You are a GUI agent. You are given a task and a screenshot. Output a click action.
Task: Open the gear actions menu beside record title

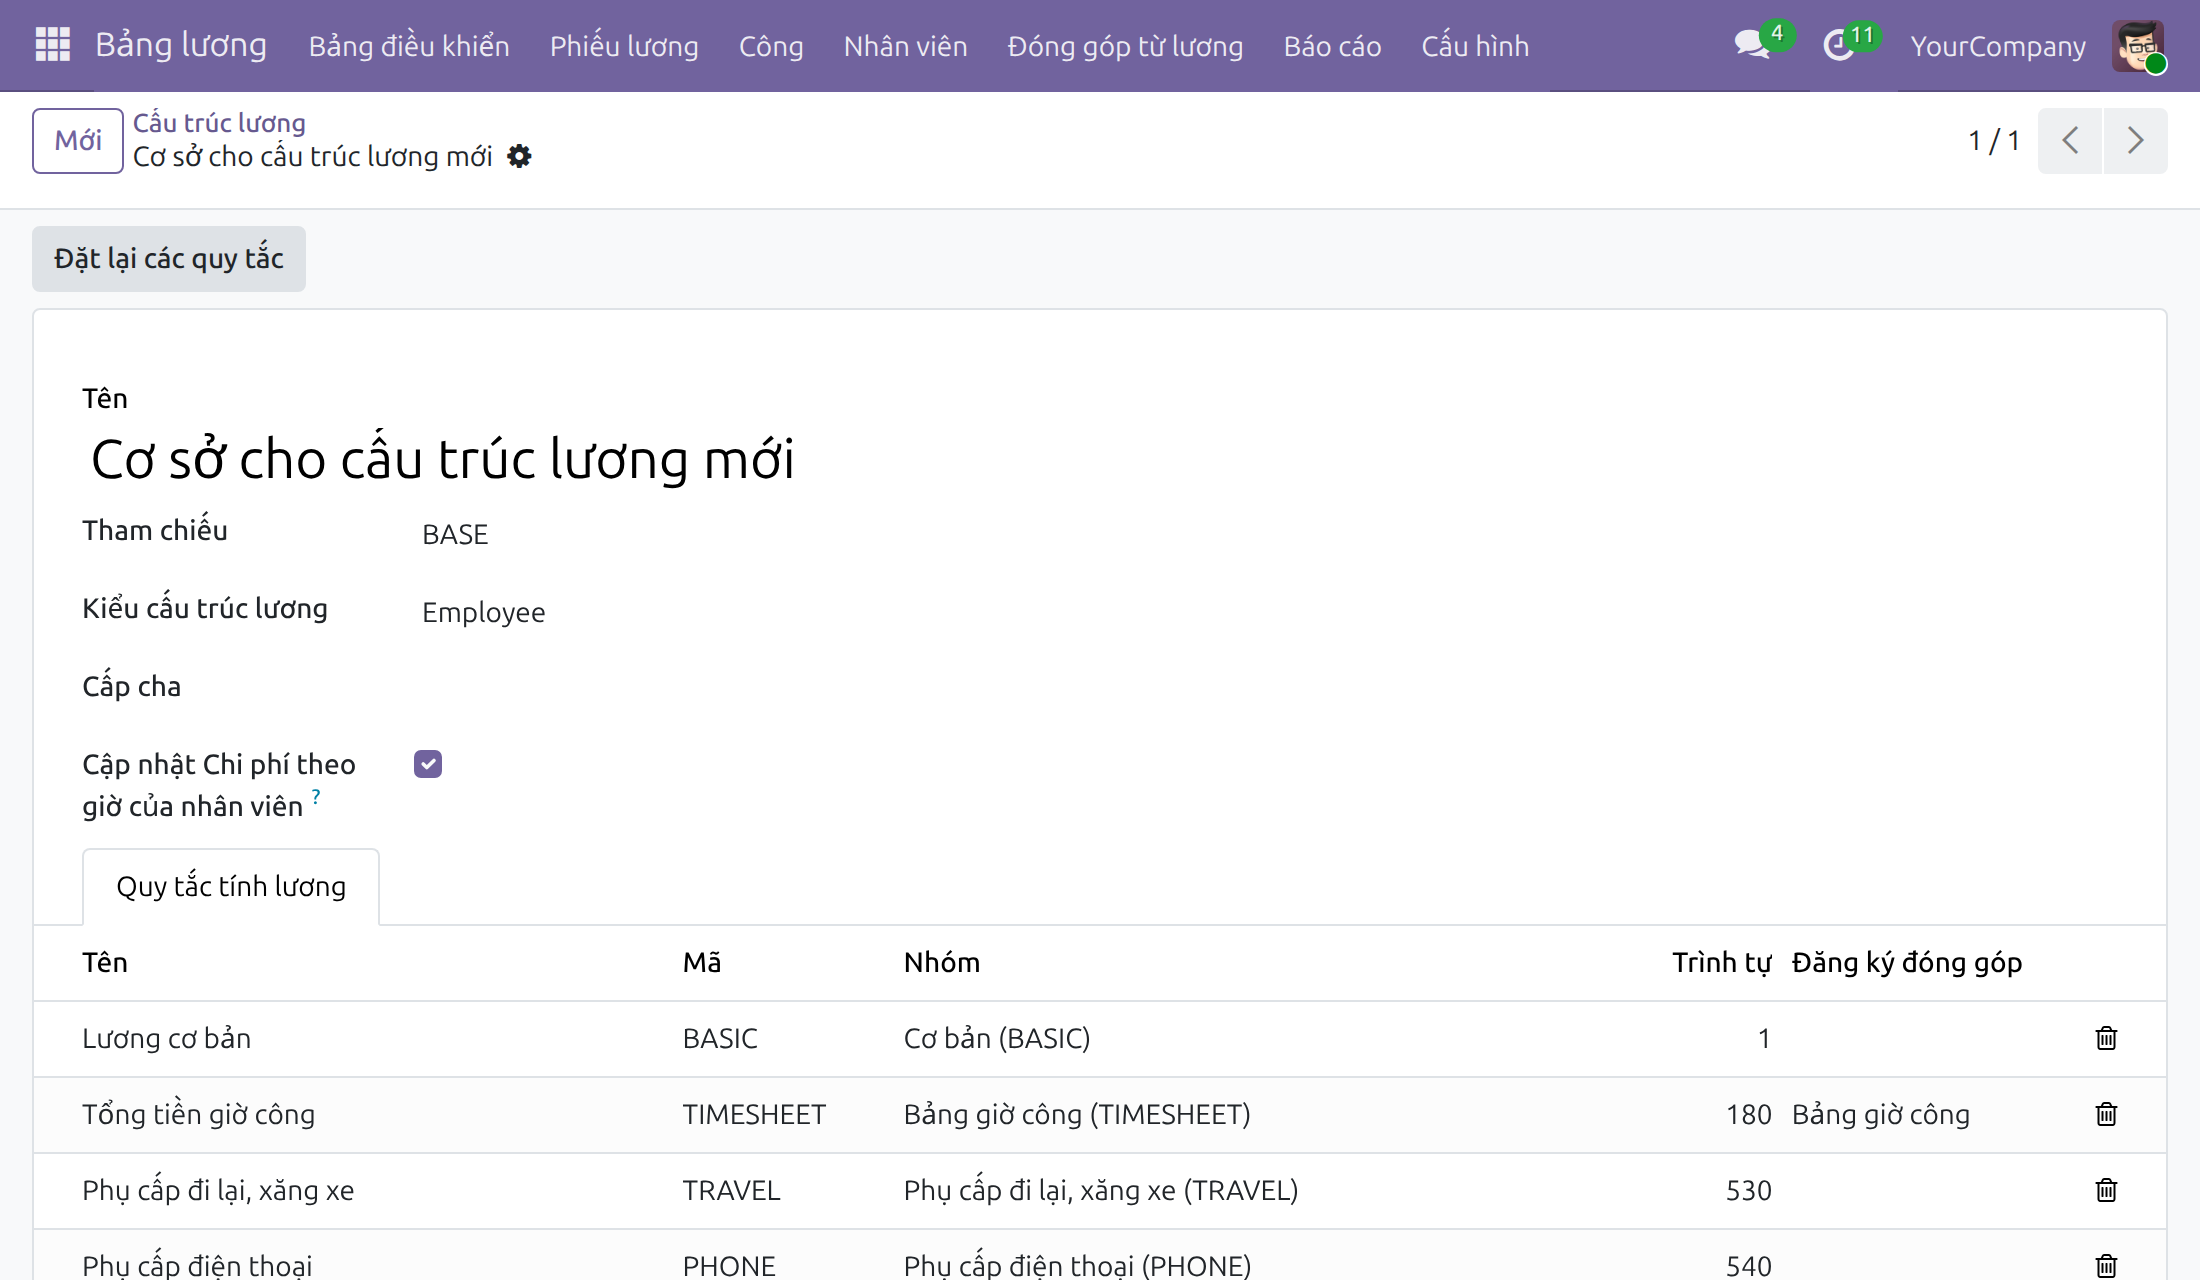click(x=519, y=156)
